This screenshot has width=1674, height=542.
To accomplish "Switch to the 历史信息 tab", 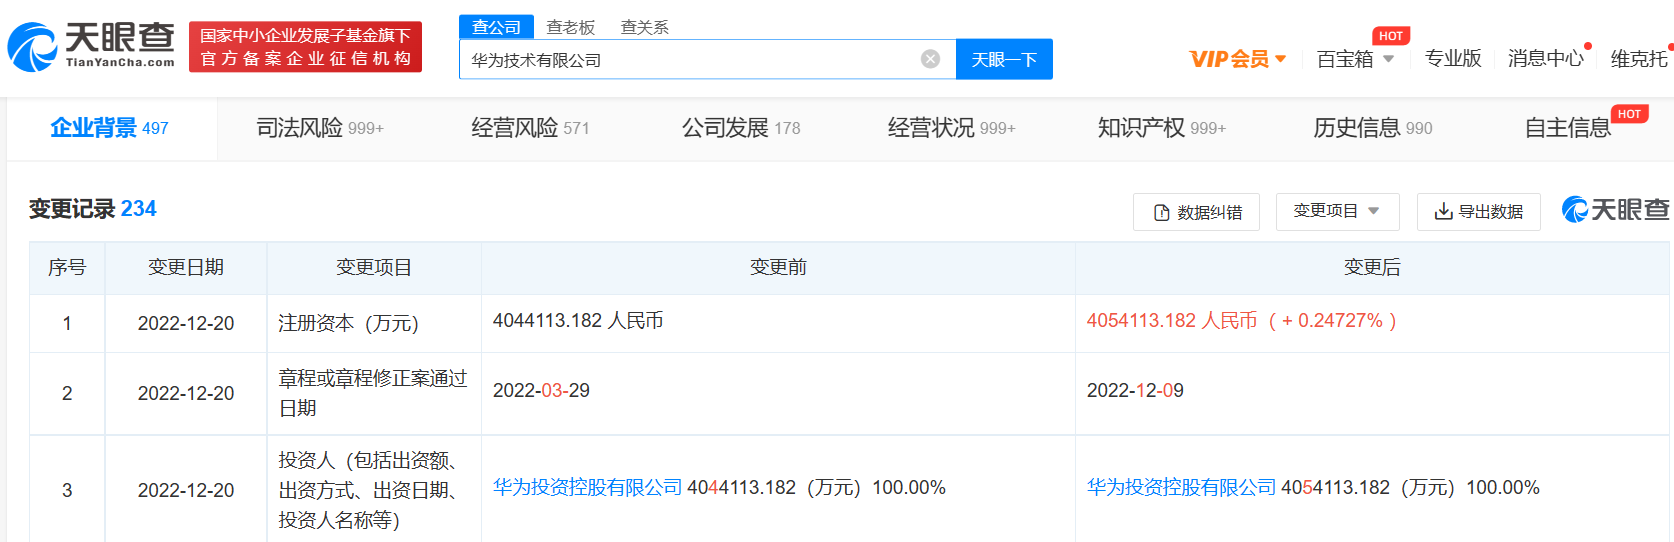I will click(x=1373, y=128).
